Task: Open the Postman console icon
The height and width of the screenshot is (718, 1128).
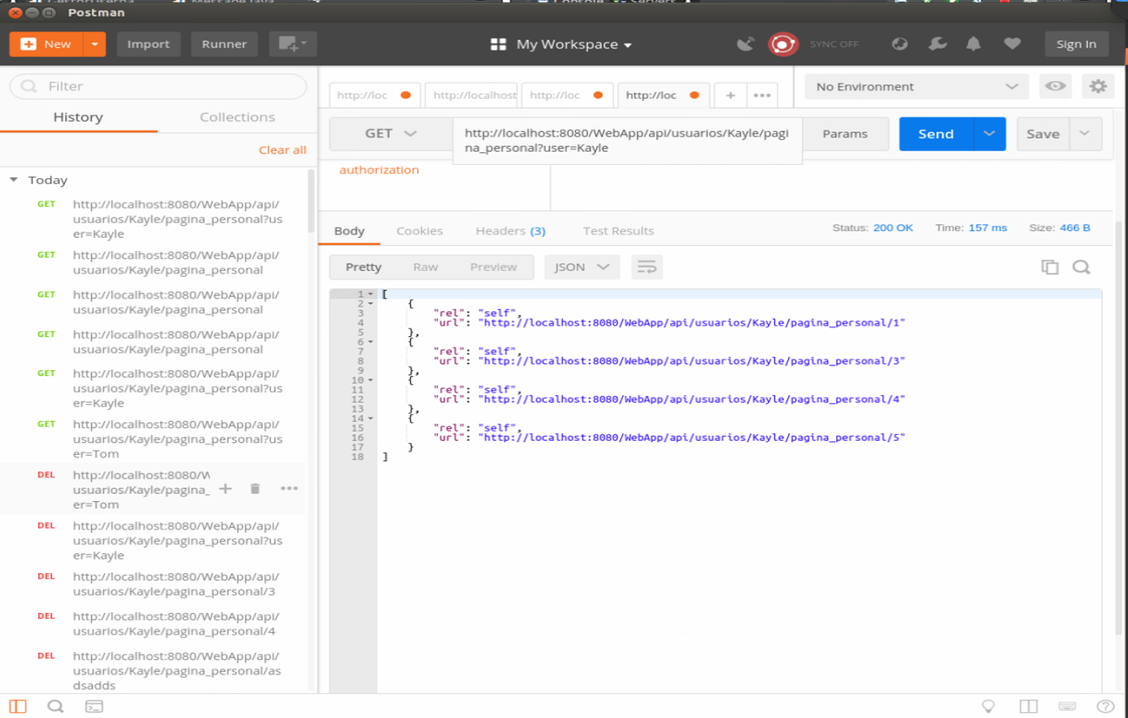Action: (x=94, y=706)
